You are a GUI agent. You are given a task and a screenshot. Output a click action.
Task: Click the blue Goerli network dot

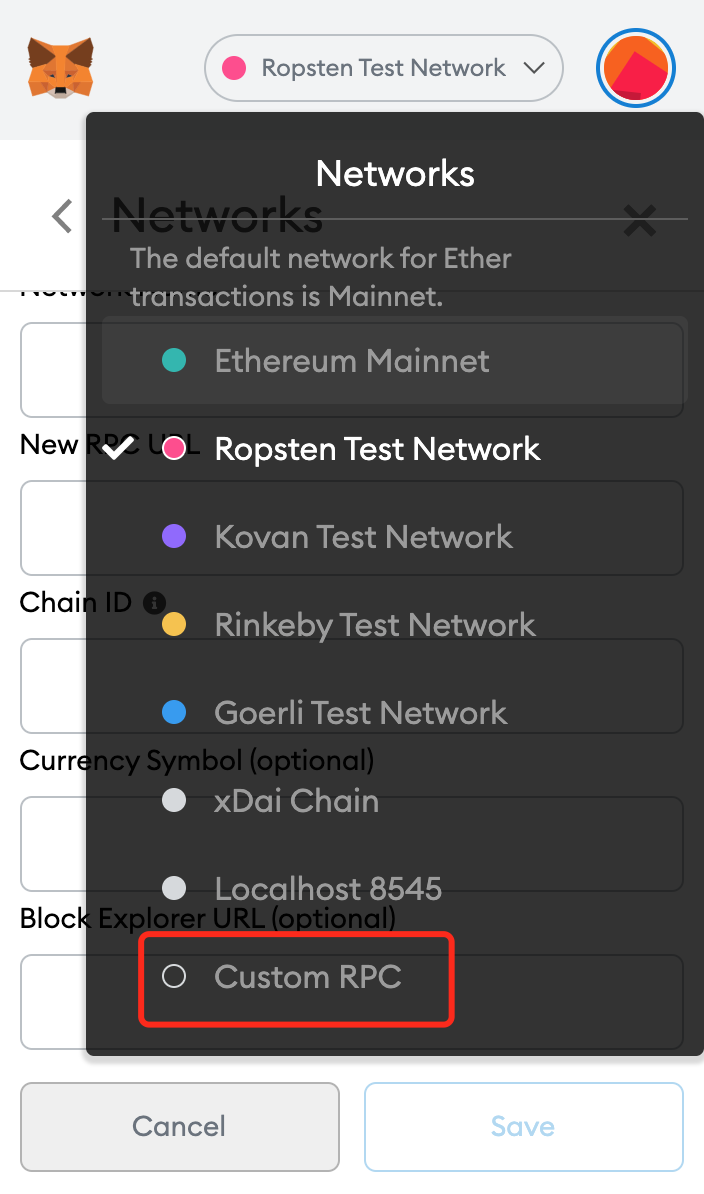[x=174, y=713]
